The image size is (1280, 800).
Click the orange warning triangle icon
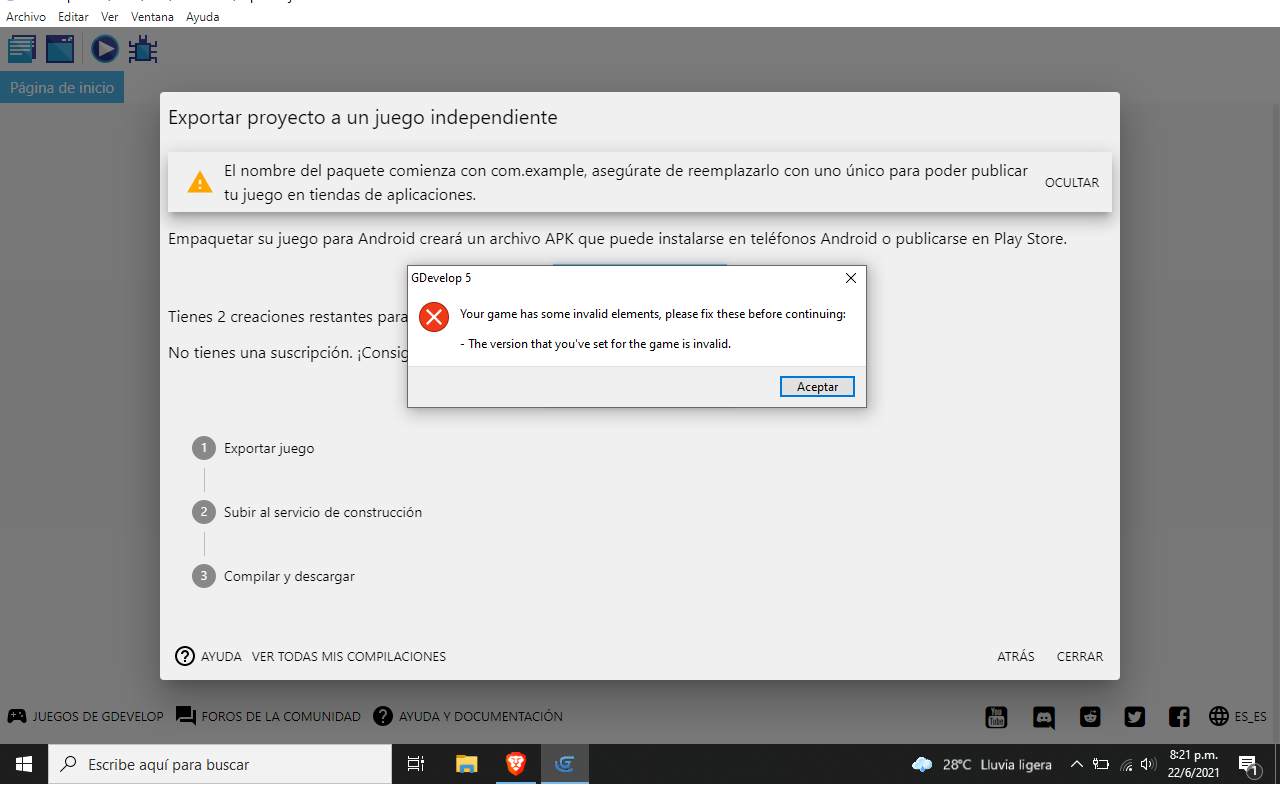click(x=200, y=183)
